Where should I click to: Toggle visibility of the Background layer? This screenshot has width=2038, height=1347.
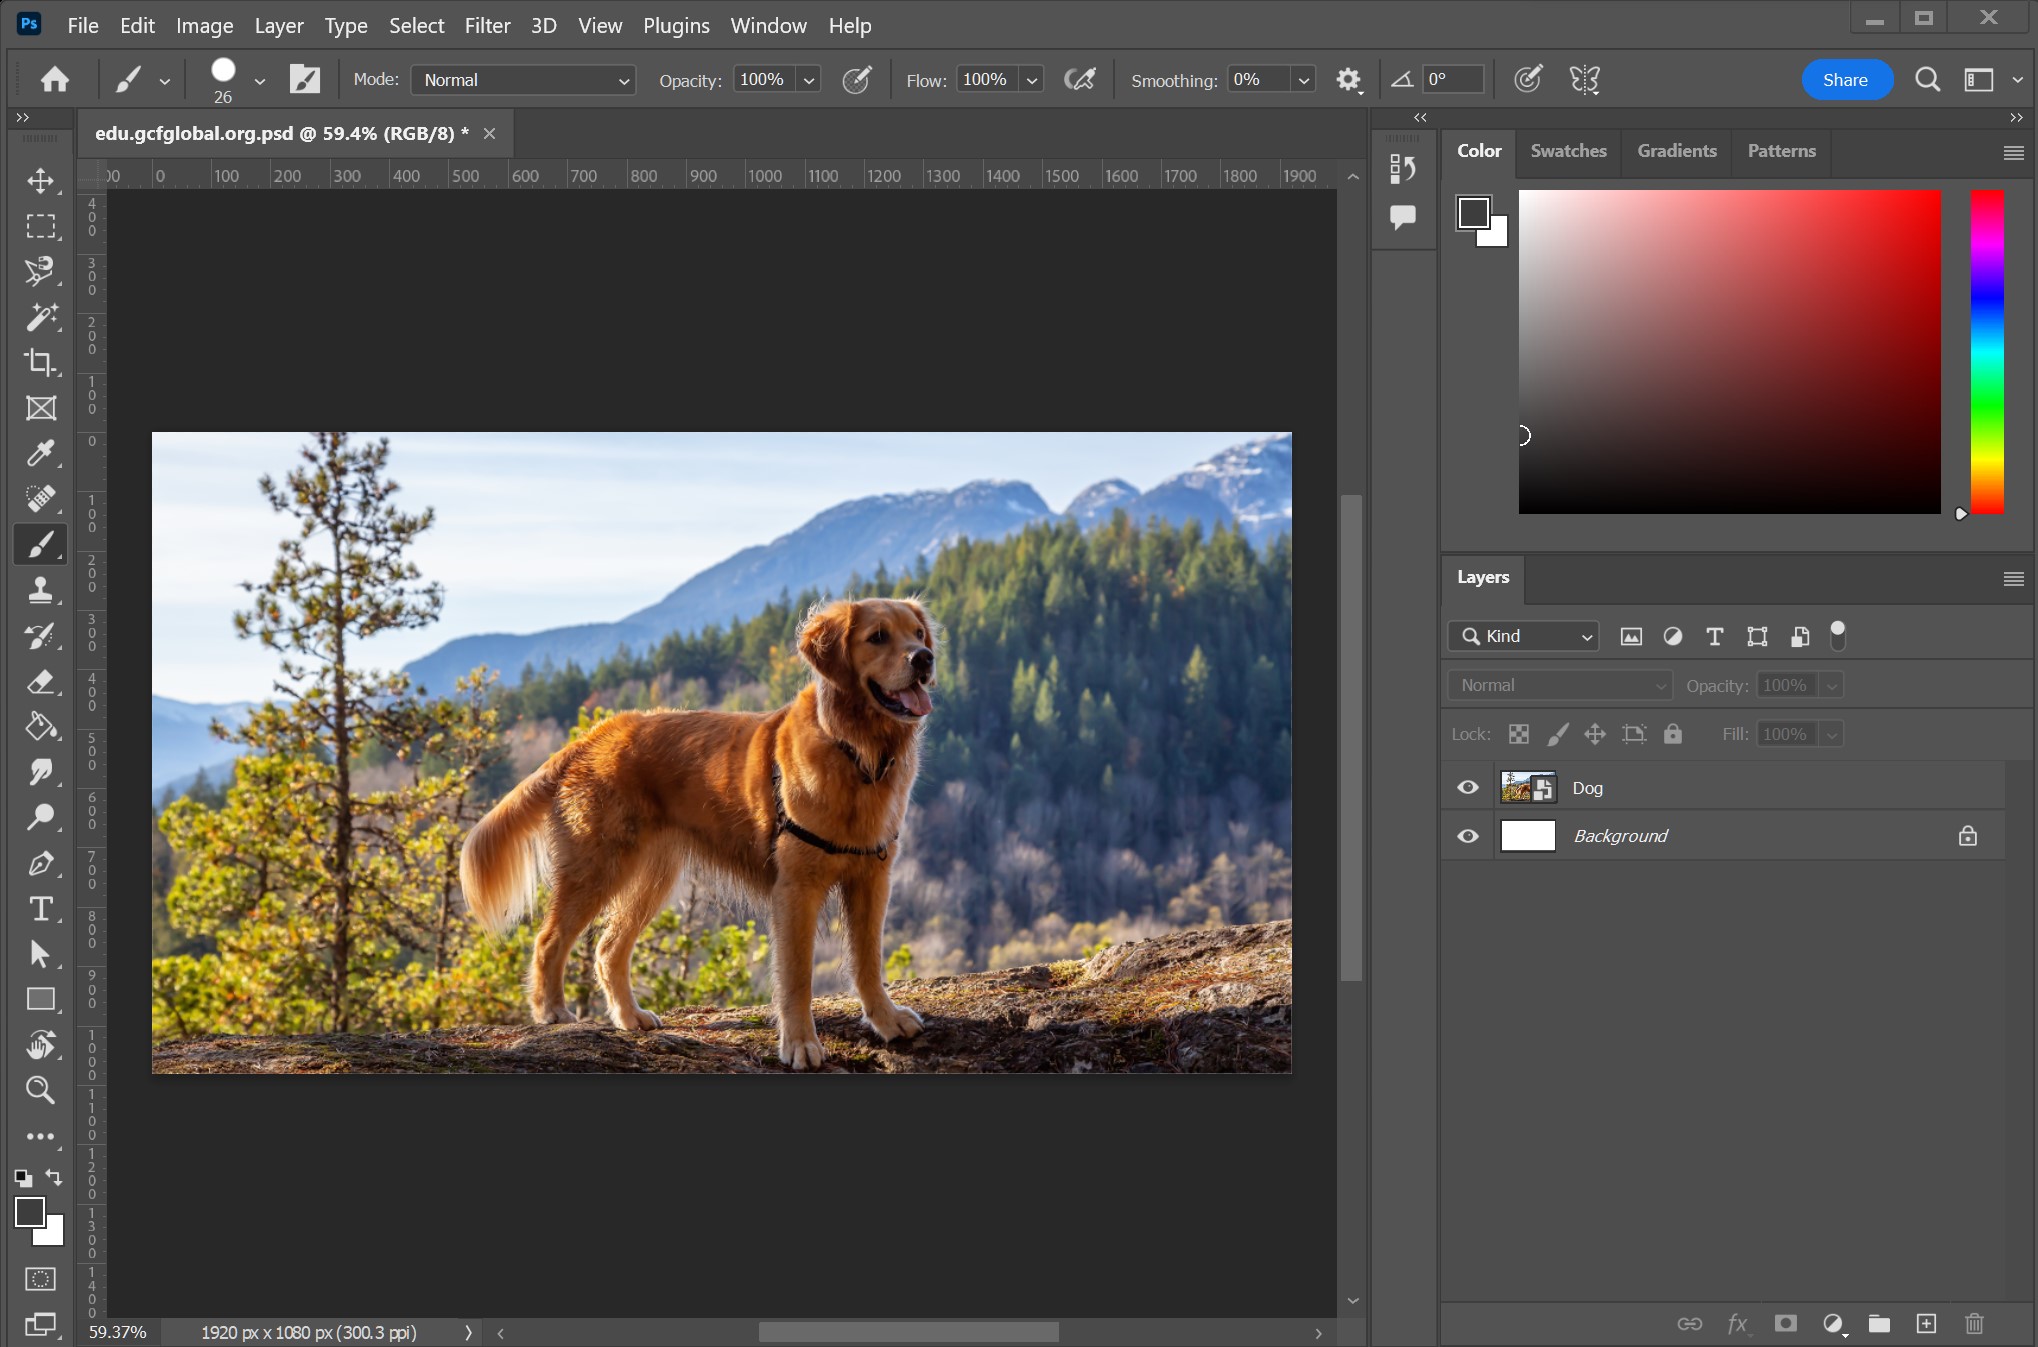[1467, 834]
